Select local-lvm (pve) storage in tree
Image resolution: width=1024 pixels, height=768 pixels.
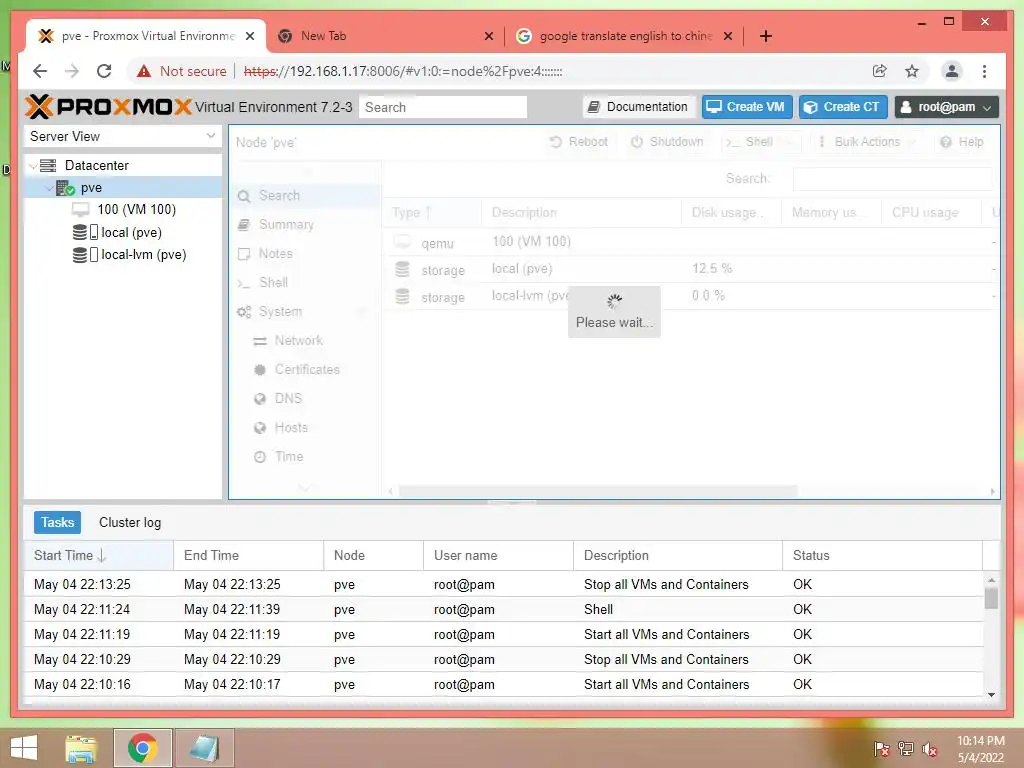144,255
